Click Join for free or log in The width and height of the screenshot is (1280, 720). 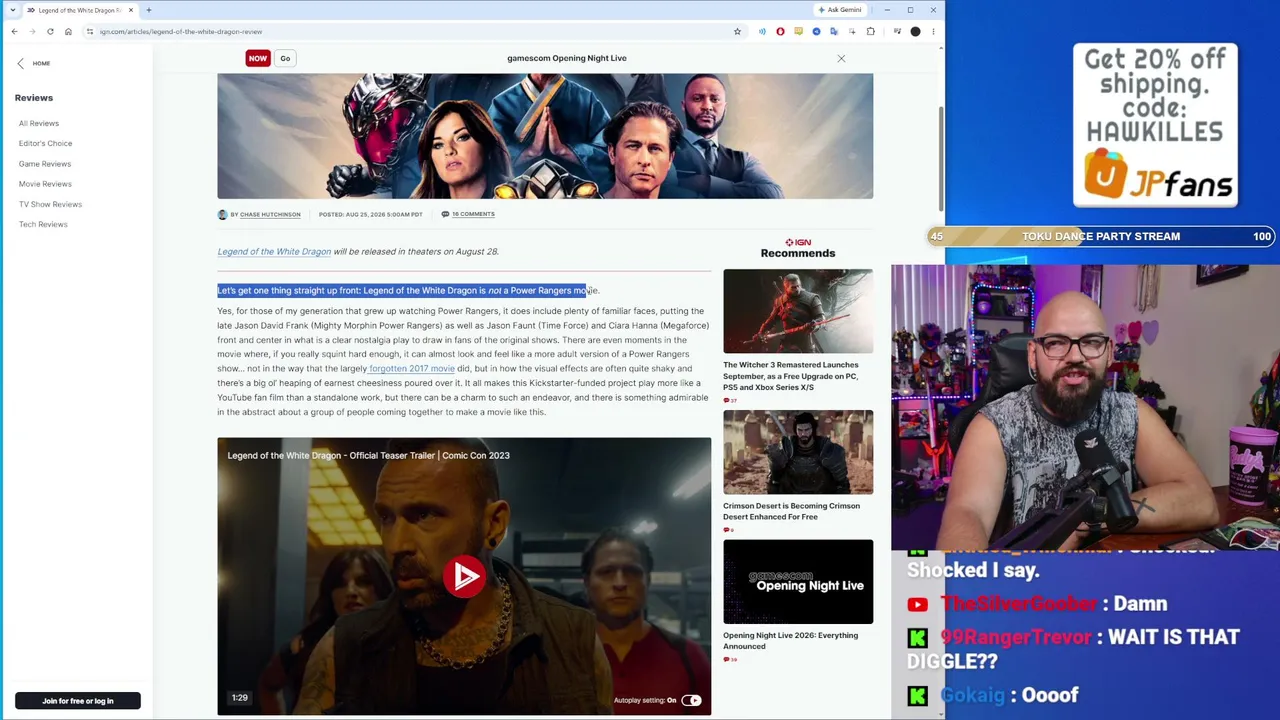point(78,701)
